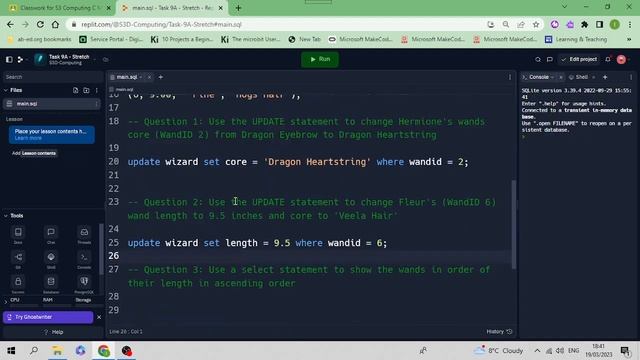Open the Shell tool in Tools

51,260
